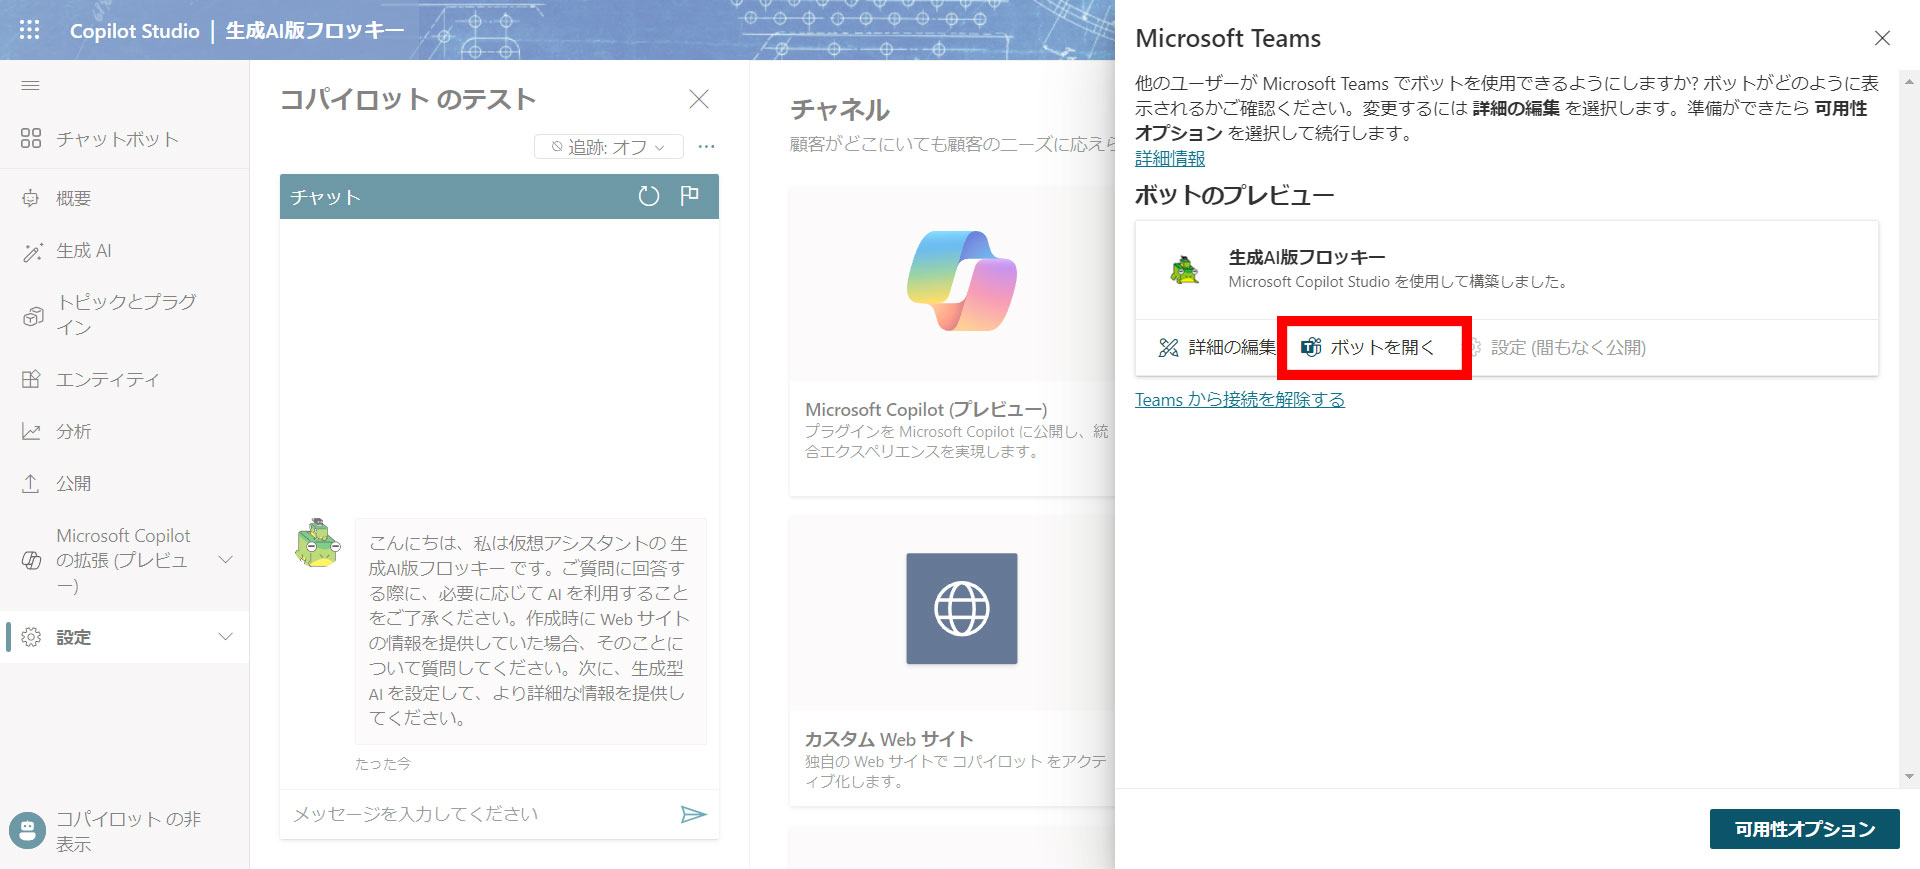Viewport: 1920px width, 869px height.
Task: Click the チャットボット grid icon
Action: pos(31,138)
